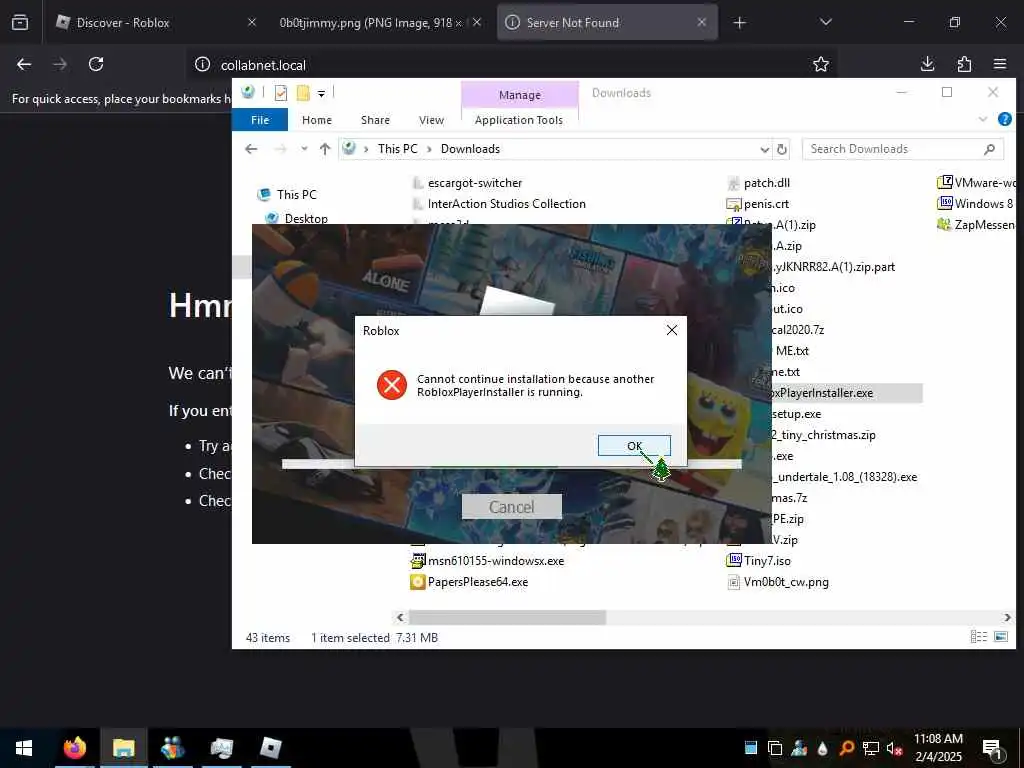1024x768 pixels.
Task: Select the undertale_1.08_(18328).exe file
Action: click(844, 477)
